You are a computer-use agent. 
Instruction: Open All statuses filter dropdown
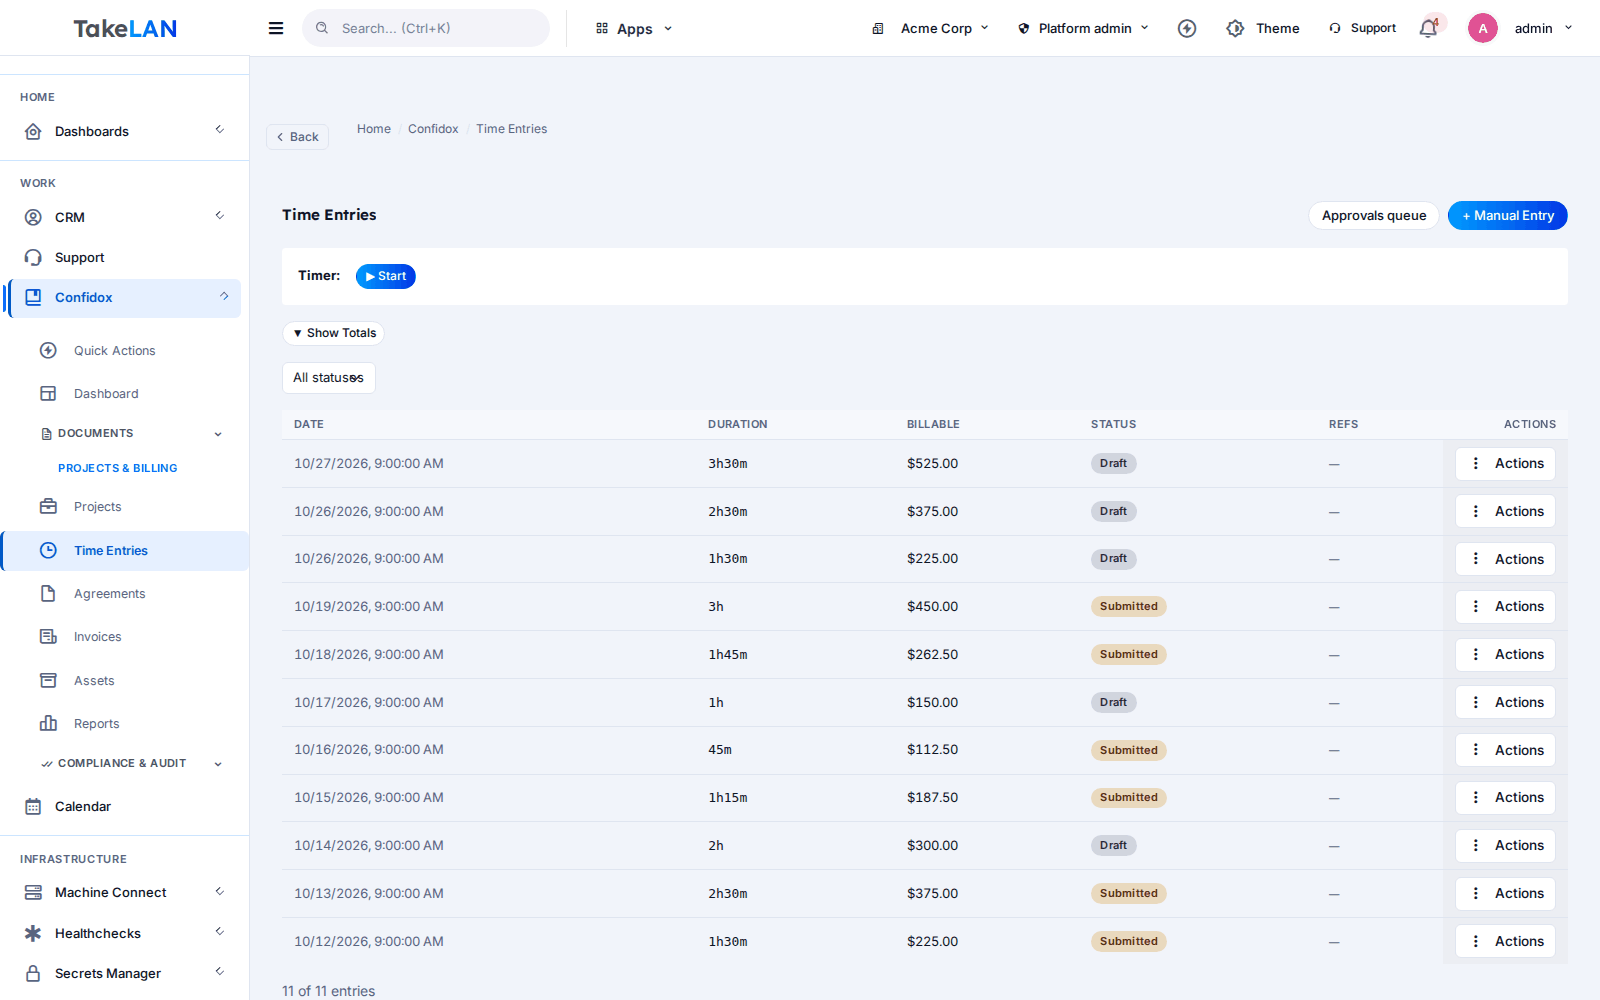coord(329,378)
